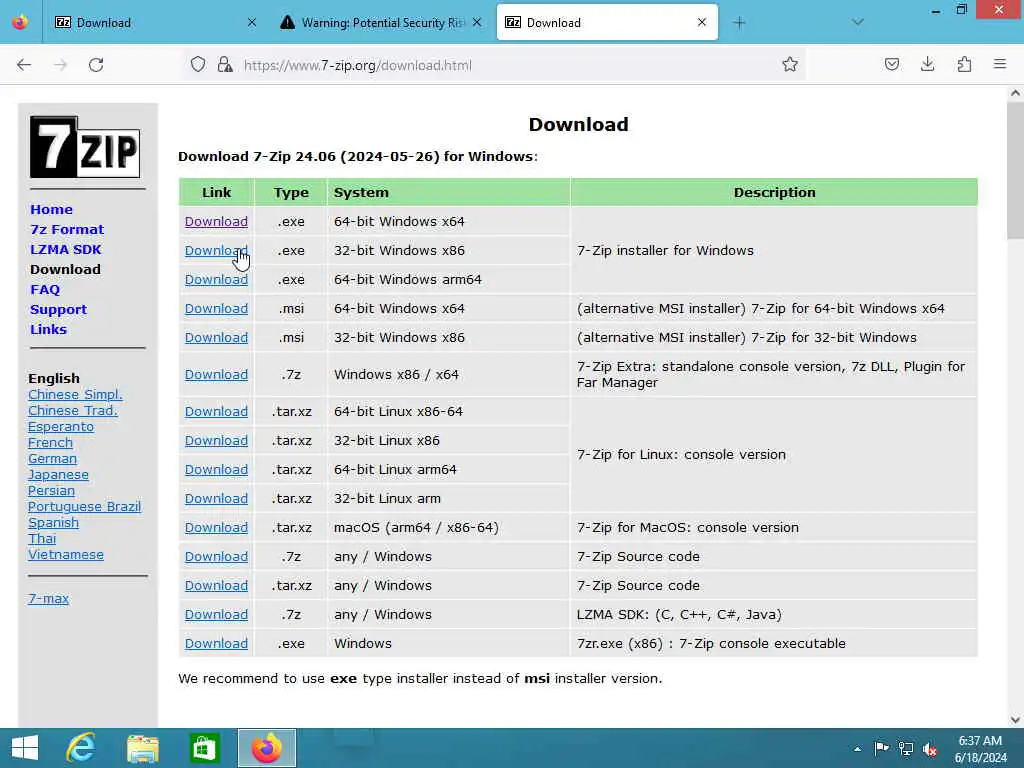Image resolution: width=1024 pixels, height=768 pixels.
Task: Open the Extensions puzzle icon
Action: tap(964, 64)
